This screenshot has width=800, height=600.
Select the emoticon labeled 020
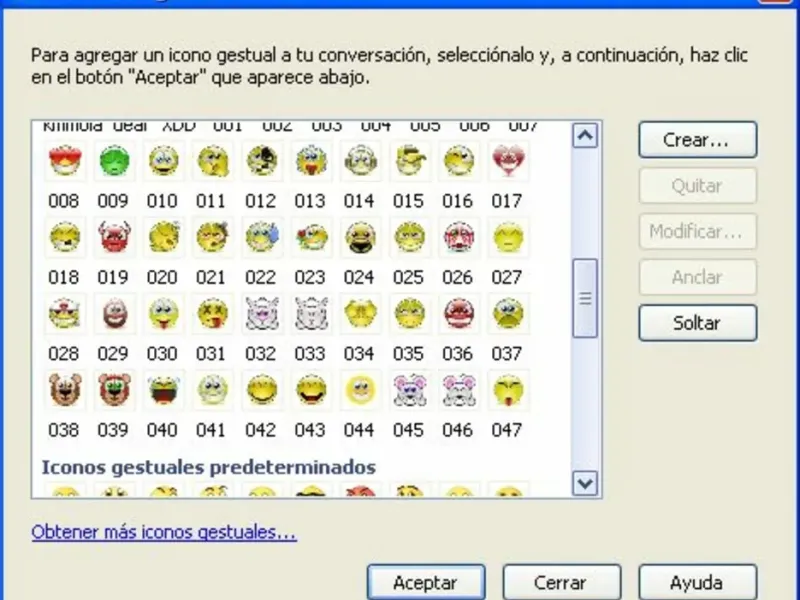163,237
